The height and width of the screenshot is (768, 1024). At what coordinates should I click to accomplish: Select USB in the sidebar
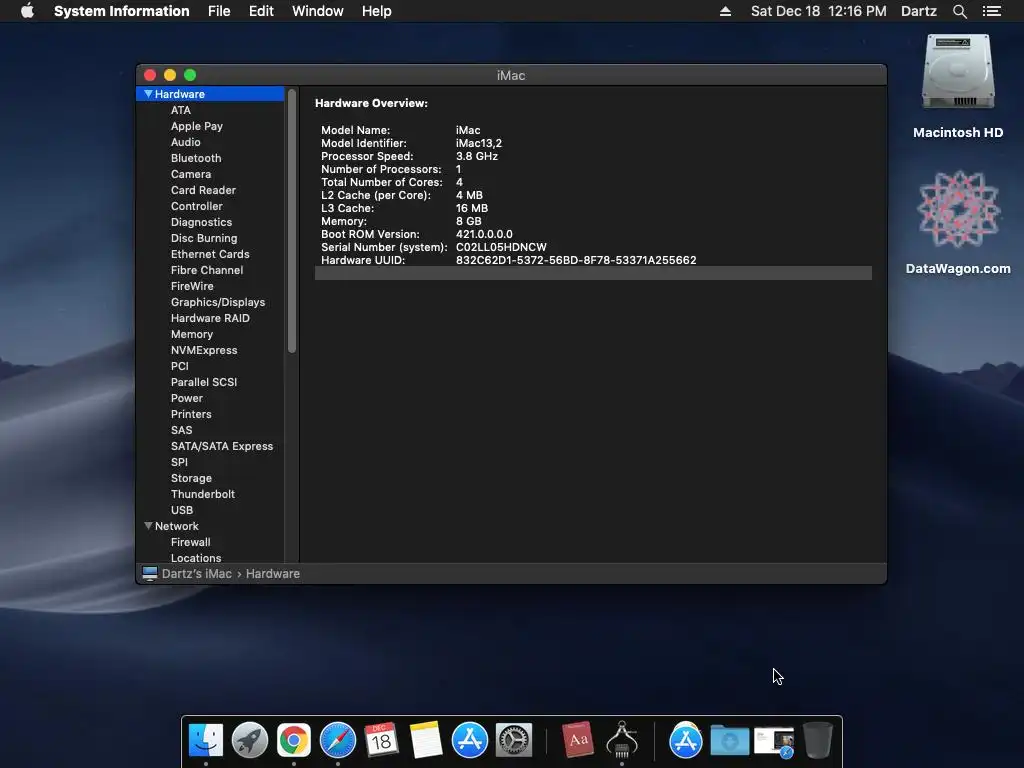pos(182,510)
